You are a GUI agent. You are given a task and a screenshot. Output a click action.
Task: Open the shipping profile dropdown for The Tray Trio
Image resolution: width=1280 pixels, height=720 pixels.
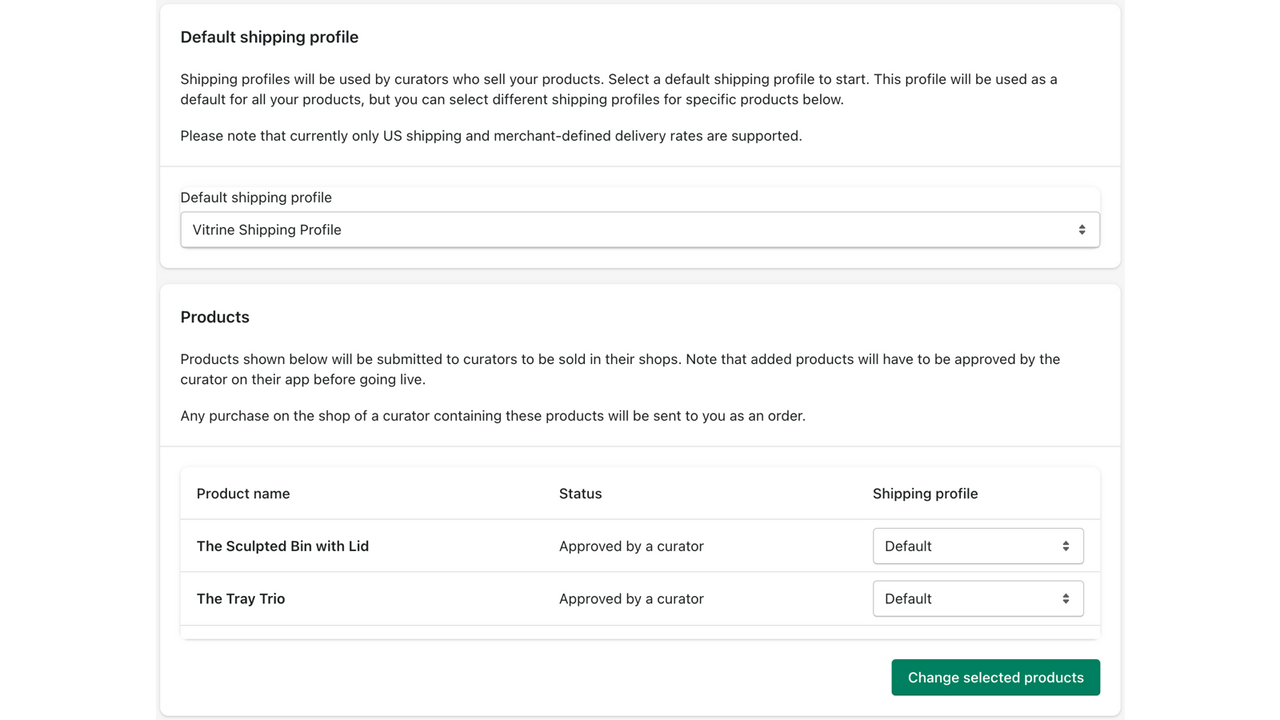(x=978, y=598)
